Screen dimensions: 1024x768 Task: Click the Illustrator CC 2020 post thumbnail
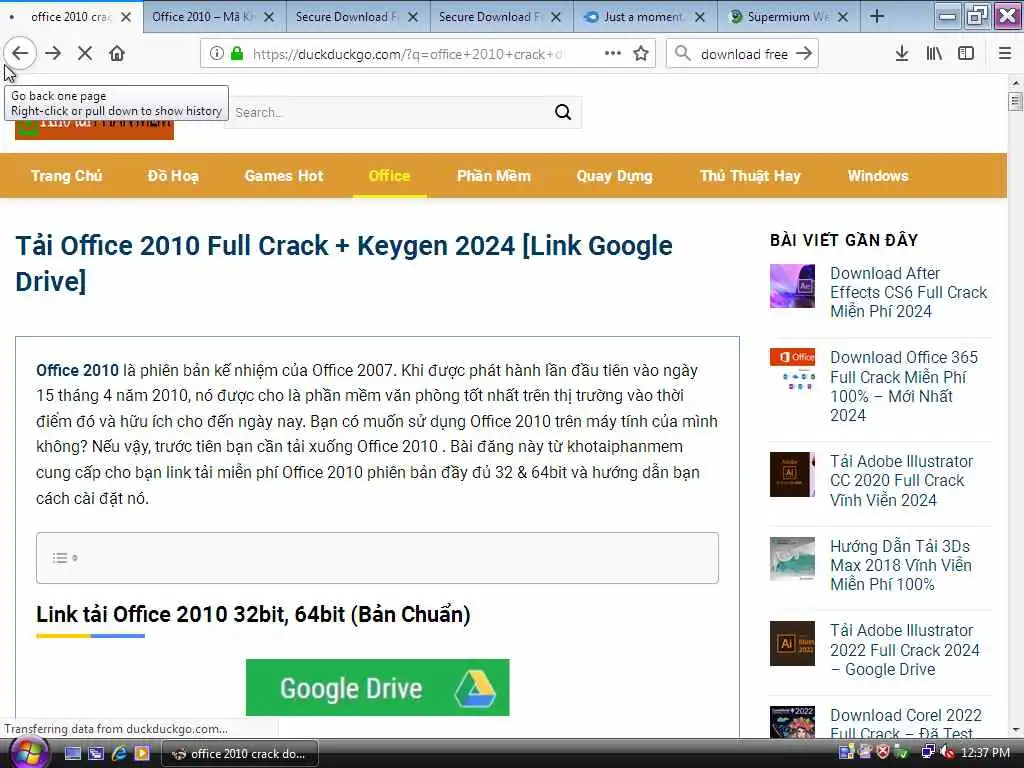point(792,474)
